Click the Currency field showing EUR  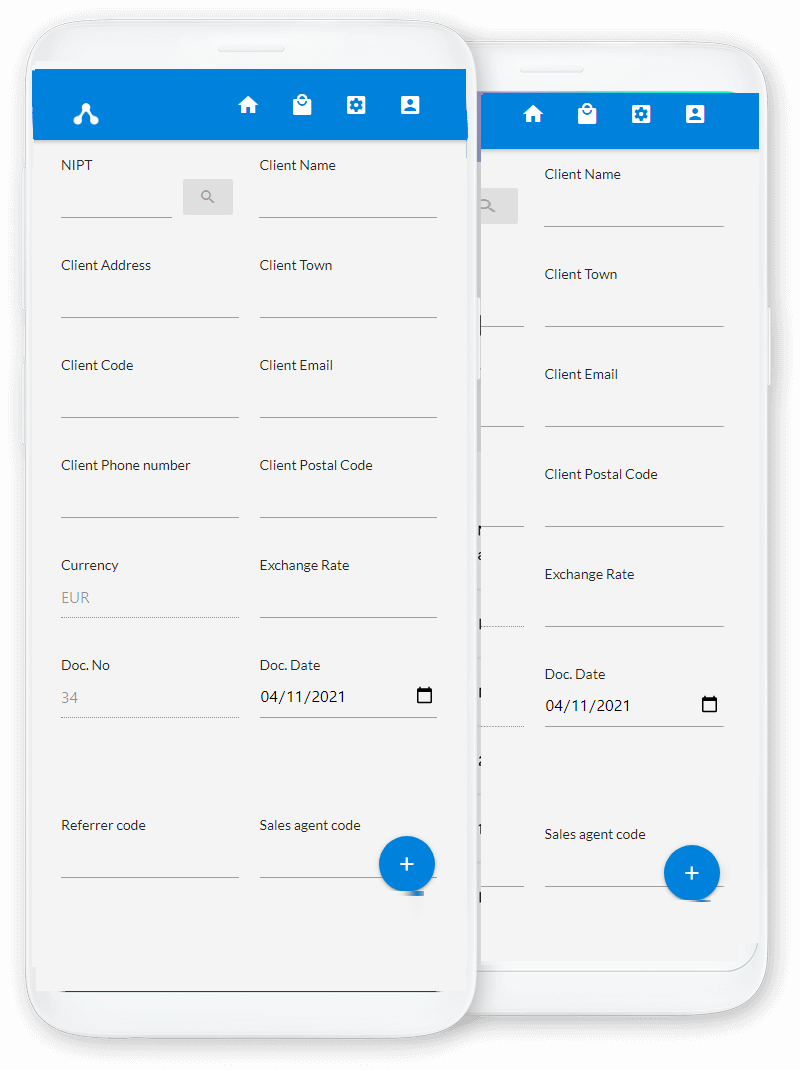(149, 598)
